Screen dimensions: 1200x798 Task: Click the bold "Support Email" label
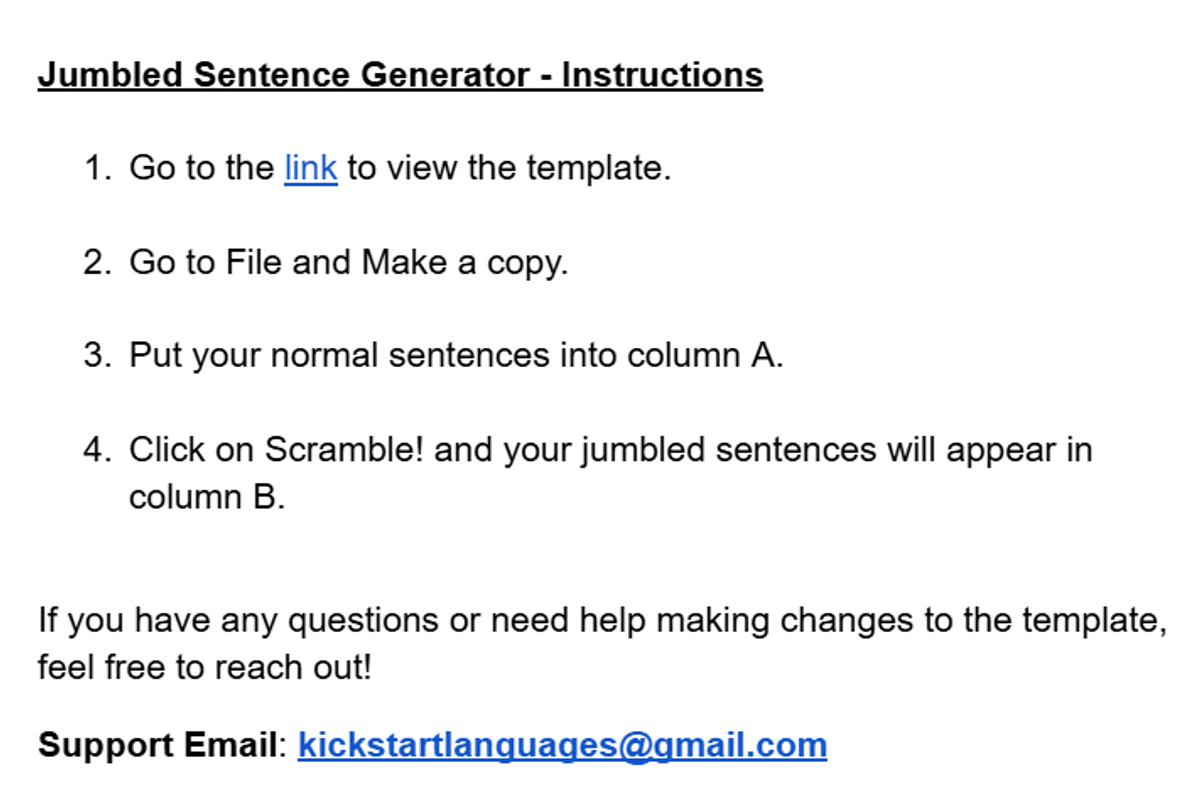156,745
